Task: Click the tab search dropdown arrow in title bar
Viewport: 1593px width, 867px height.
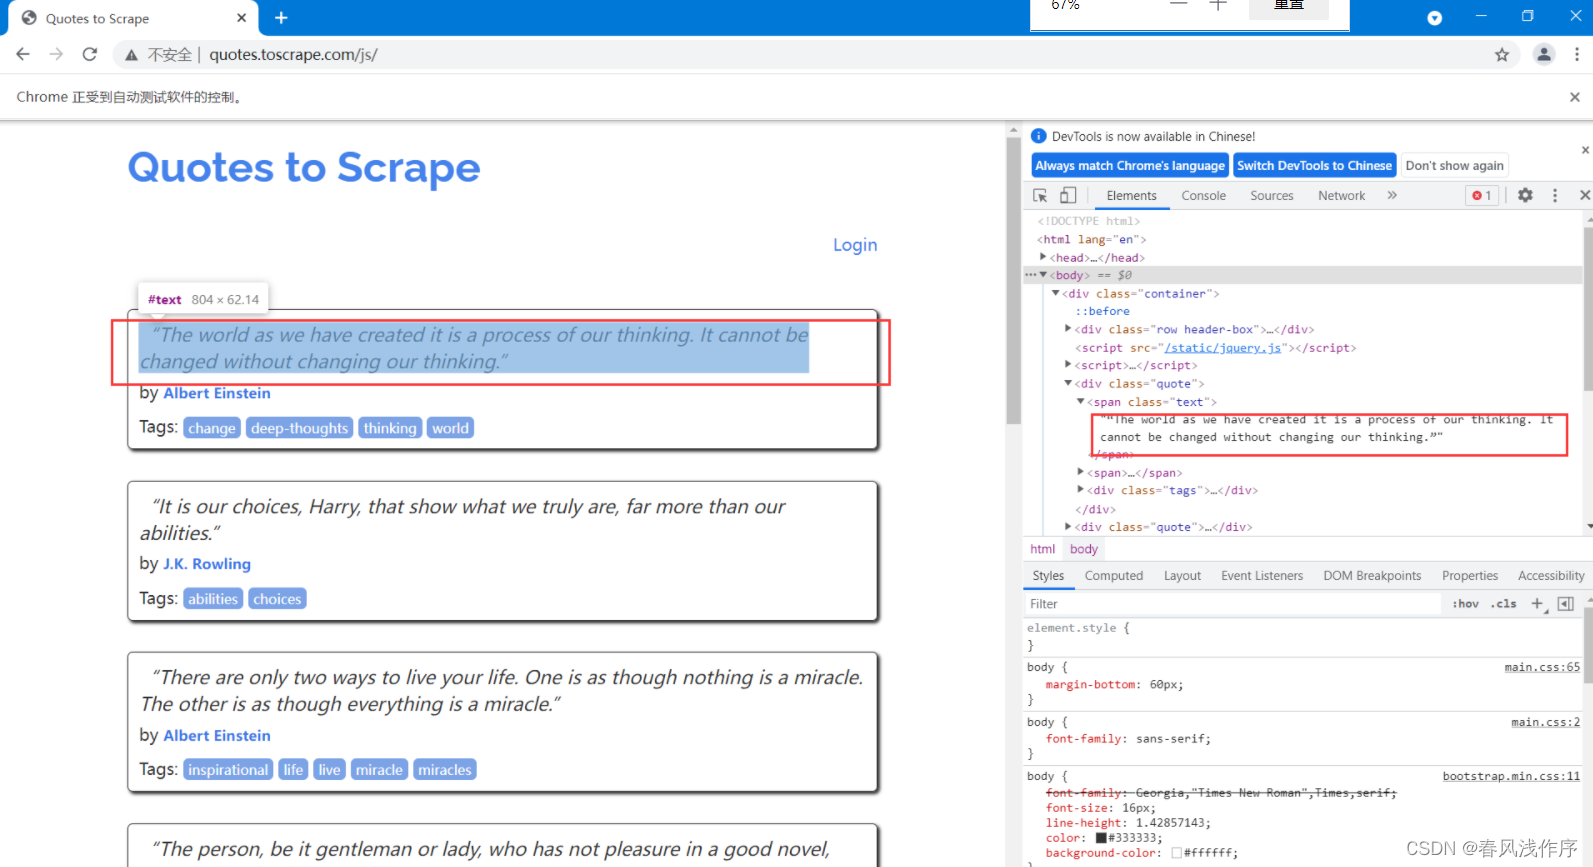Action: (x=1434, y=18)
